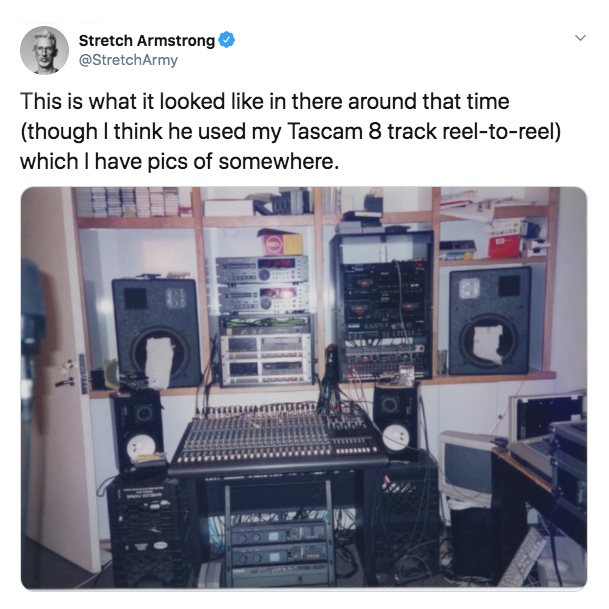Open the tweet options chevron menu

580,38
